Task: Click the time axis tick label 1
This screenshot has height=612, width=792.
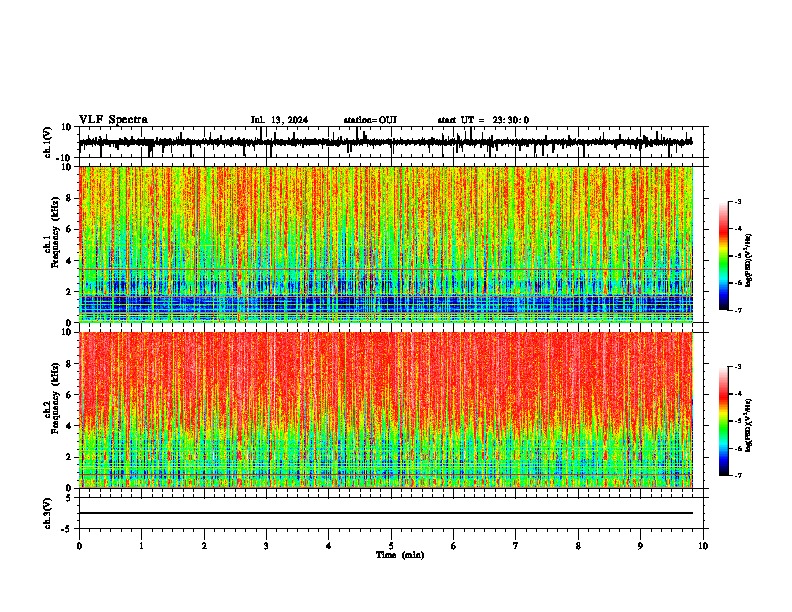Action: (x=142, y=546)
